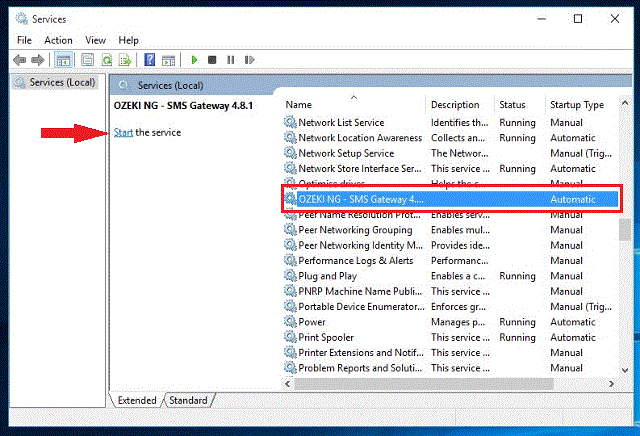Select the Plug and Play row name
Image resolution: width=640 pixels, height=436 pixels.
tap(327, 276)
